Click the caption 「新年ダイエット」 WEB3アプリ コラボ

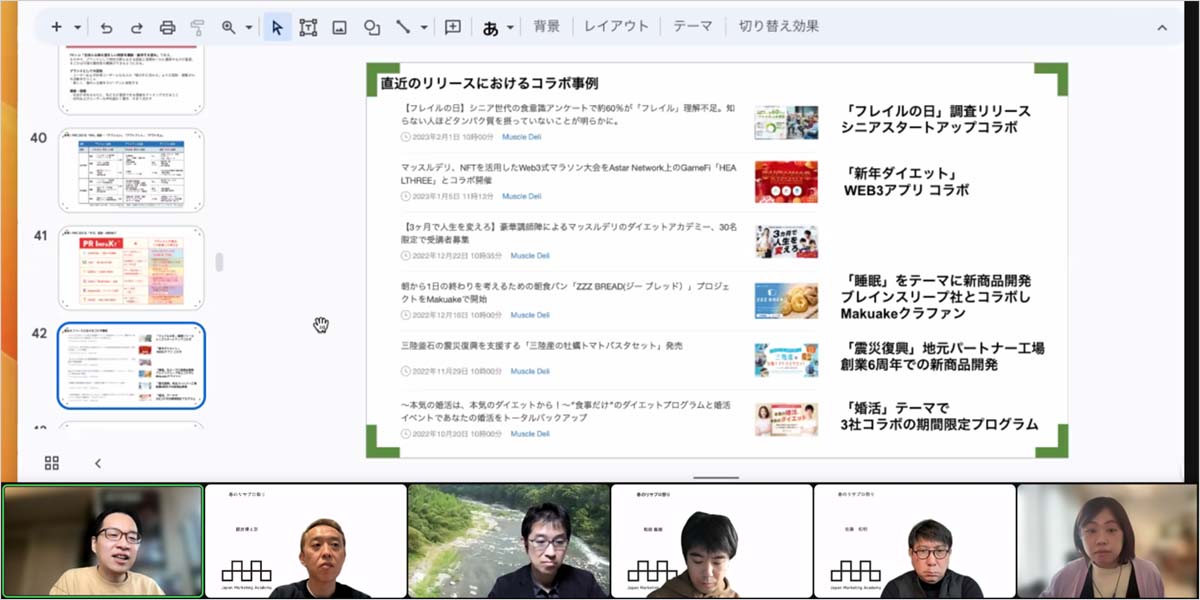click(x=906, y=181)
